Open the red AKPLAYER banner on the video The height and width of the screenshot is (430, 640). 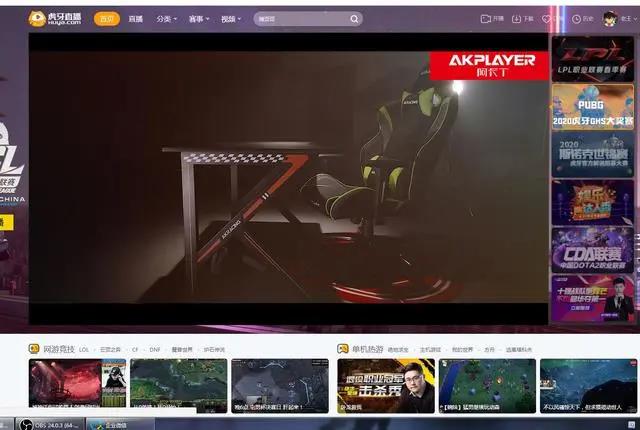pyautogui.click(x=489, y=65)
